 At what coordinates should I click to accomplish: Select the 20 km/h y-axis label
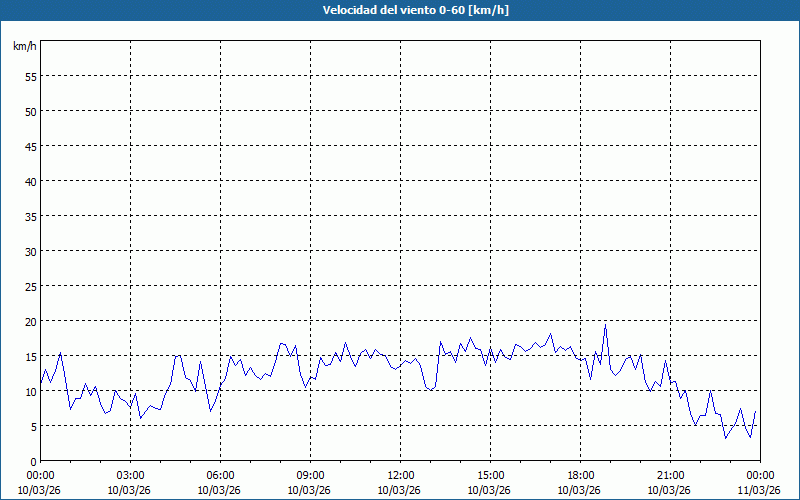point(30,321)
